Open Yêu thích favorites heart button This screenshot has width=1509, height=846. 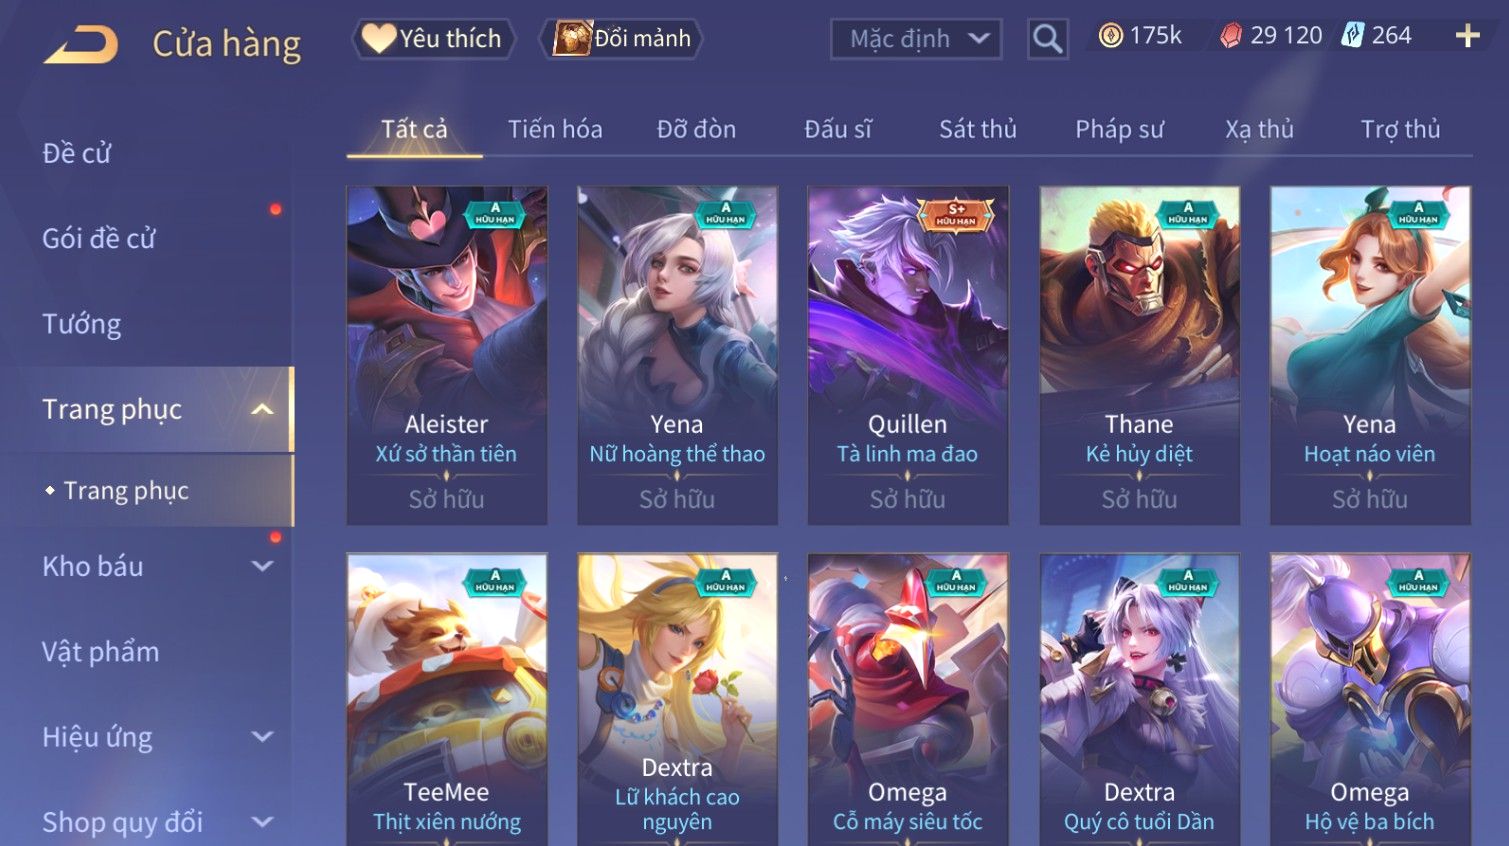433,39
